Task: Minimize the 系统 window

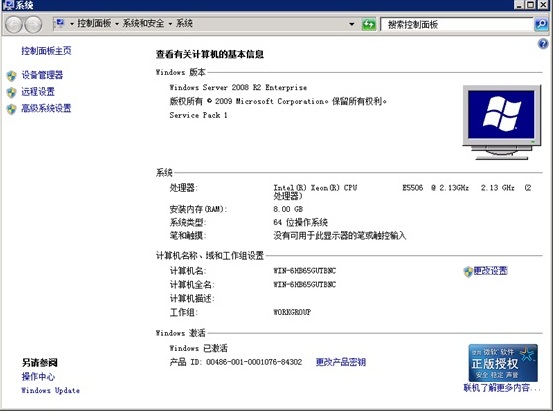Action: tap(519, 5)
